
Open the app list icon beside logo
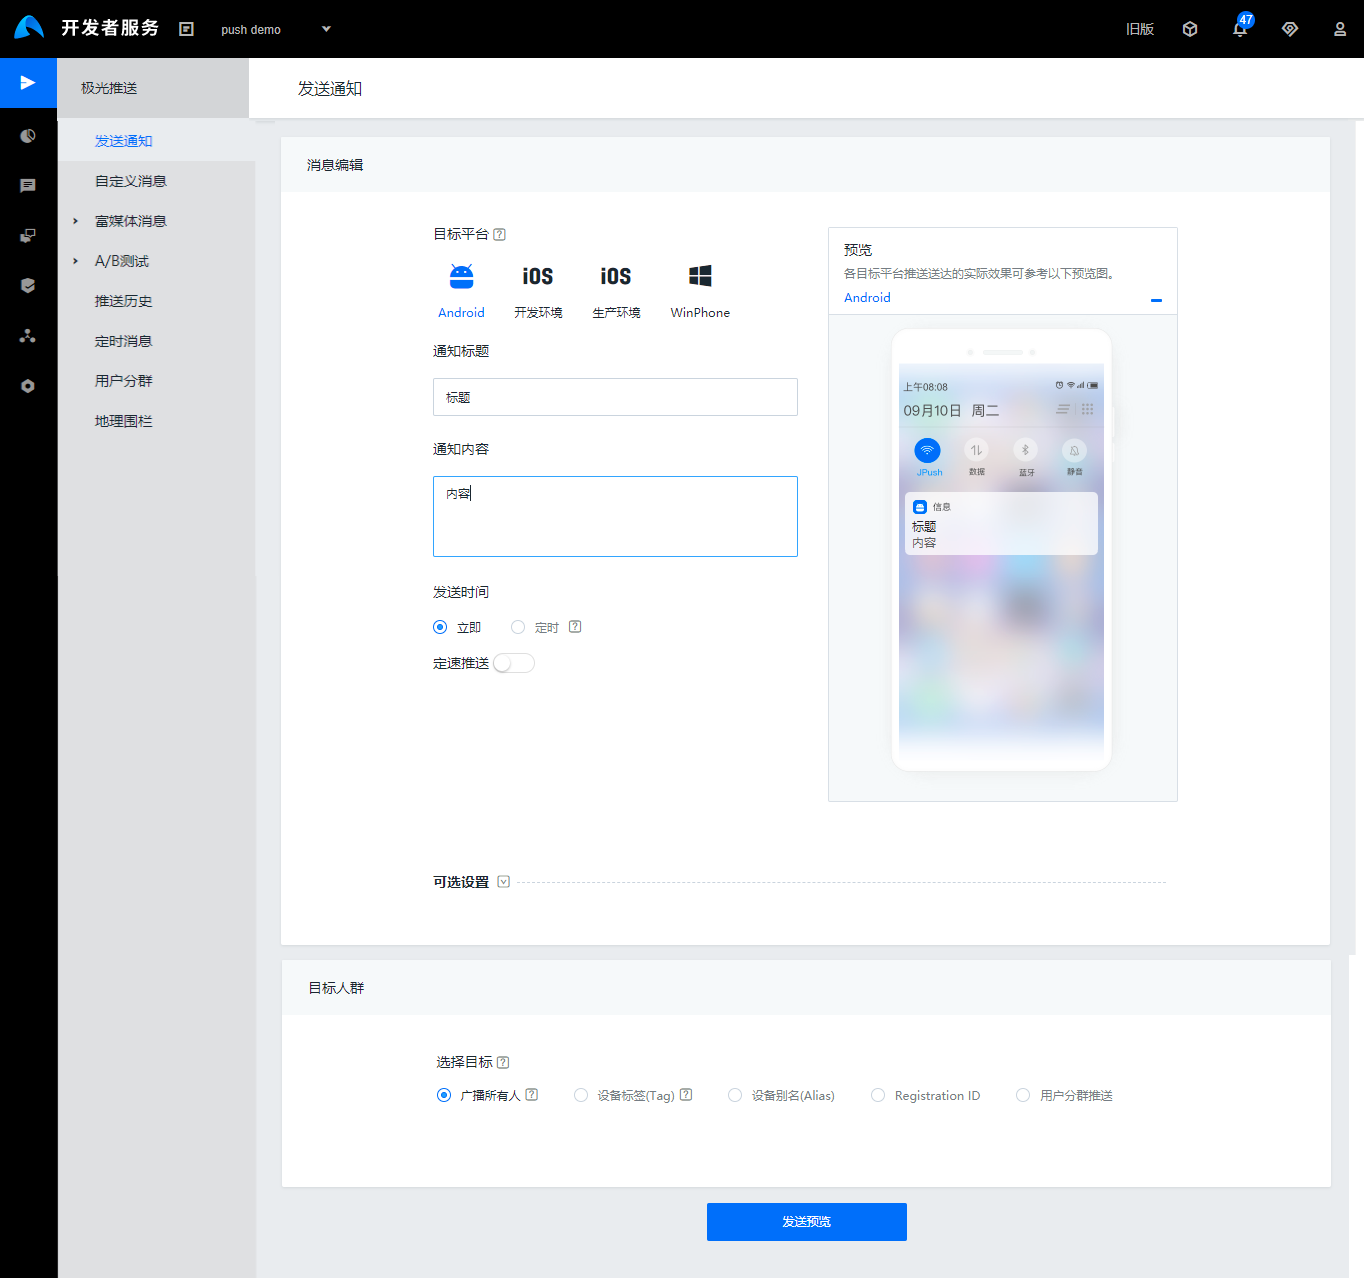pos(186,29)
